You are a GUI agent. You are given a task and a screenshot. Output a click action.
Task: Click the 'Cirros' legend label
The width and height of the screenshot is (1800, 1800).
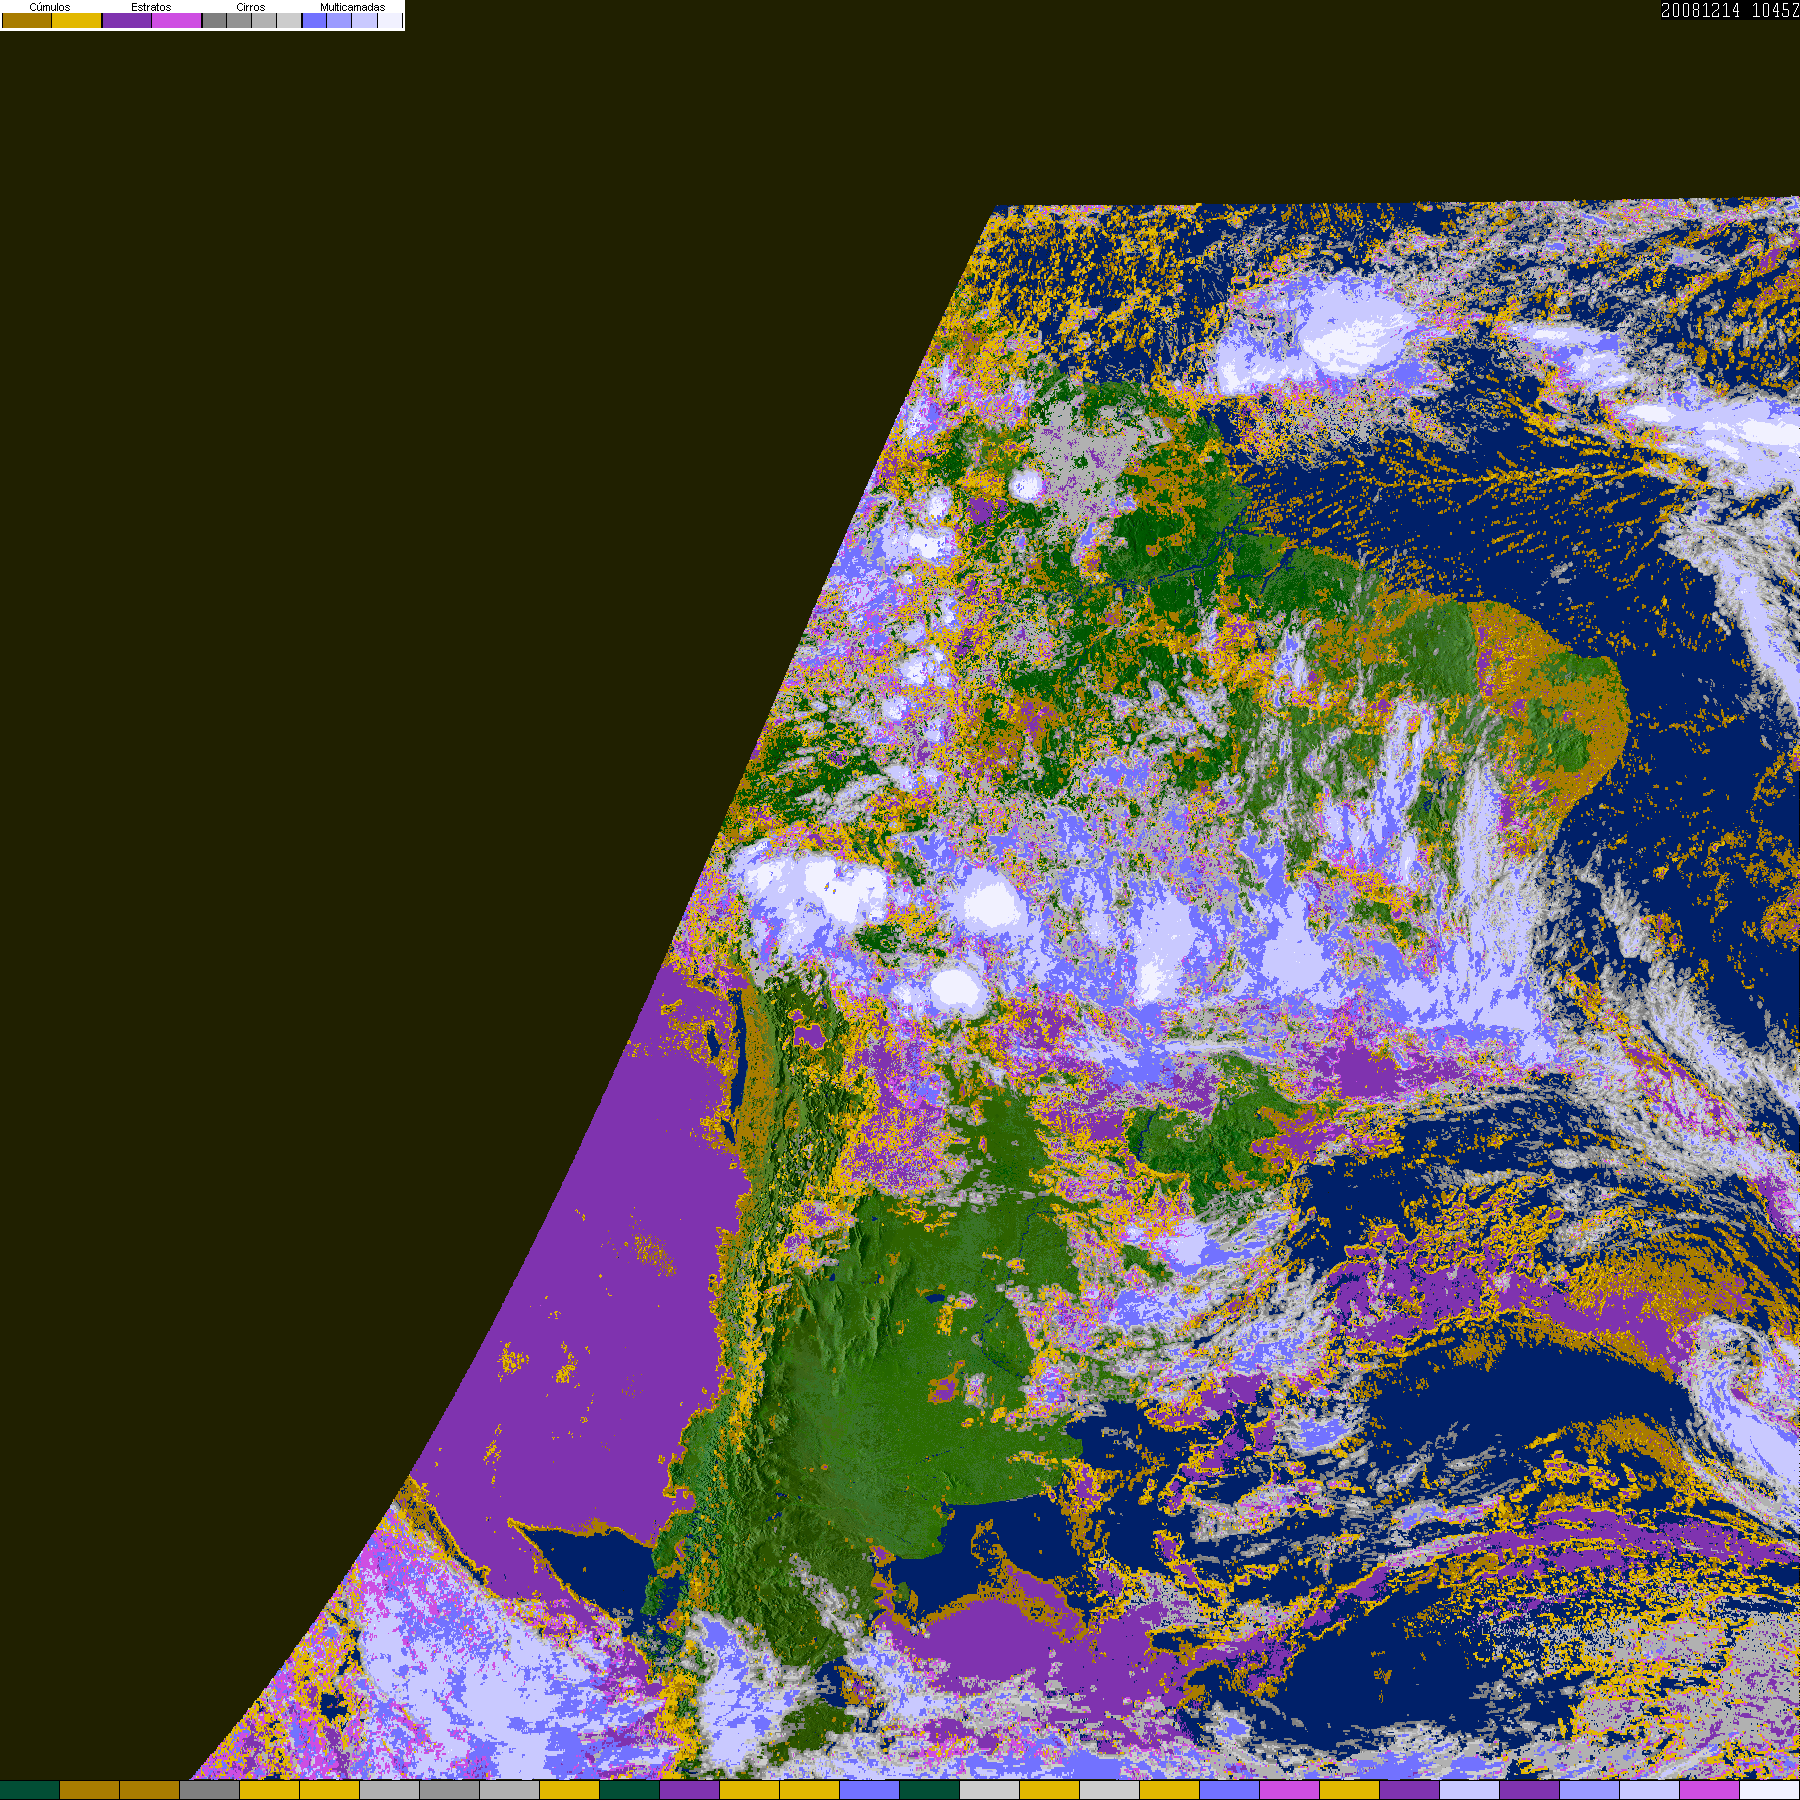(x=251, y=7)
